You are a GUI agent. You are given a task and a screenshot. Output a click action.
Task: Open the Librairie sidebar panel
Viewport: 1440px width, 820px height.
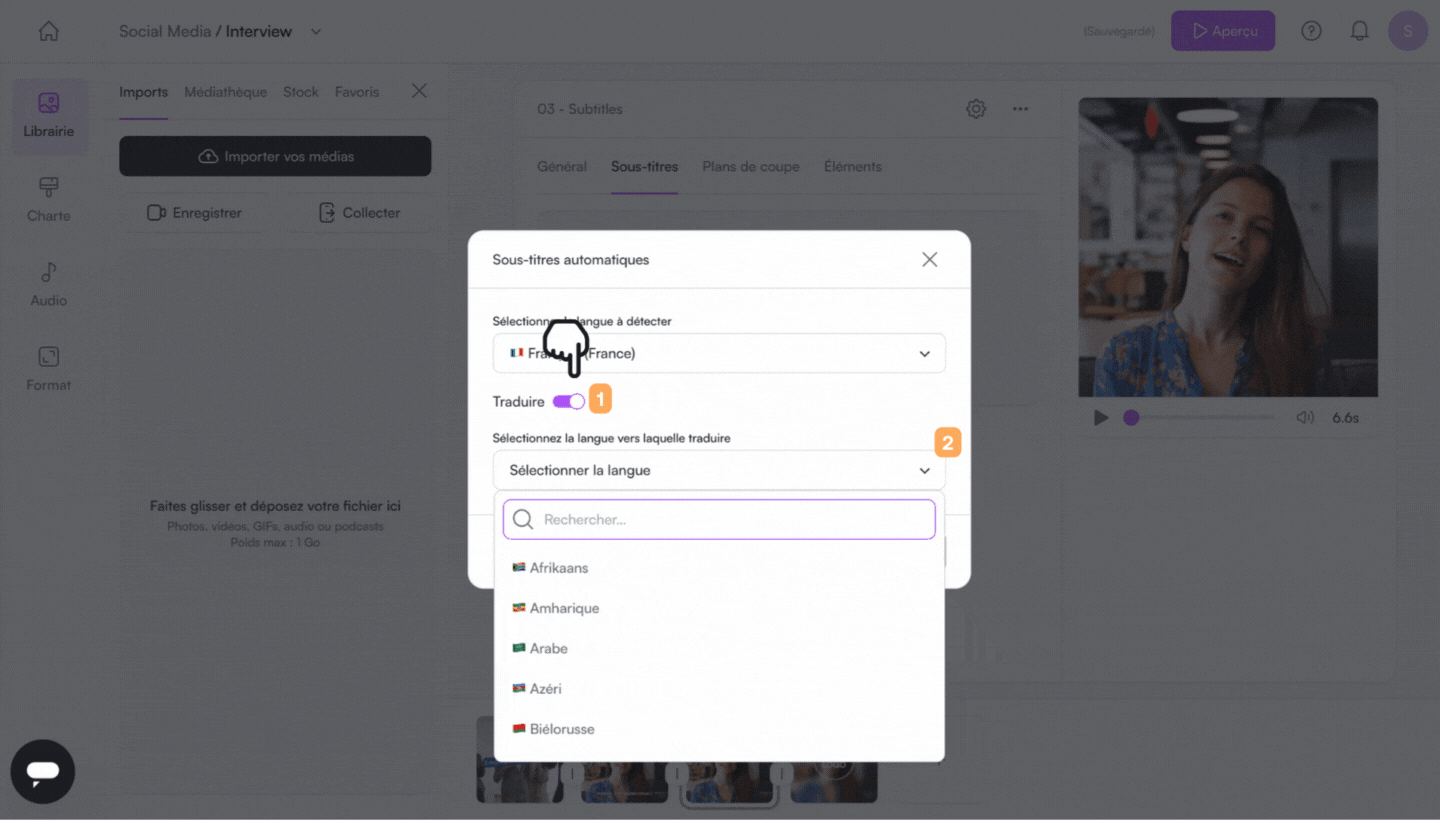pyautogui.click(x=49, y=116)
